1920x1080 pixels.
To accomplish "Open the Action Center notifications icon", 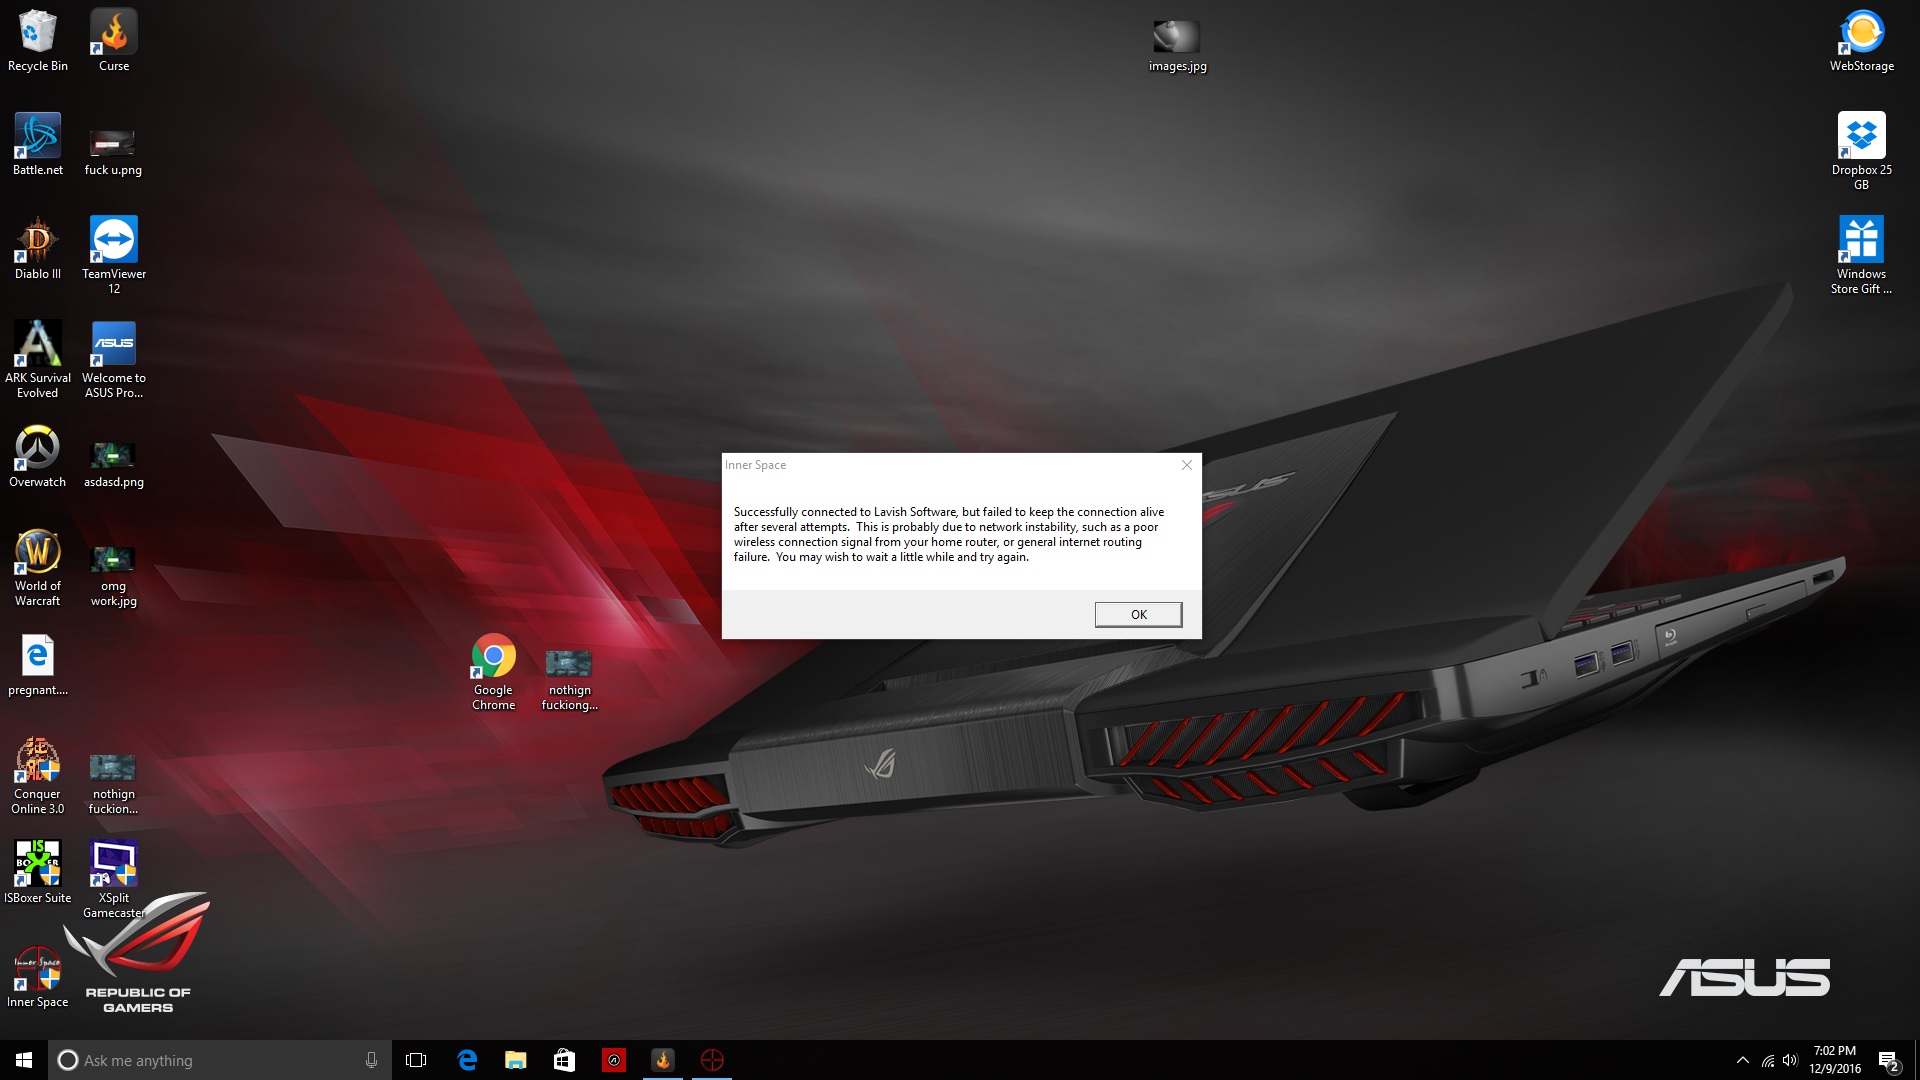I will coord(1888,1060).
